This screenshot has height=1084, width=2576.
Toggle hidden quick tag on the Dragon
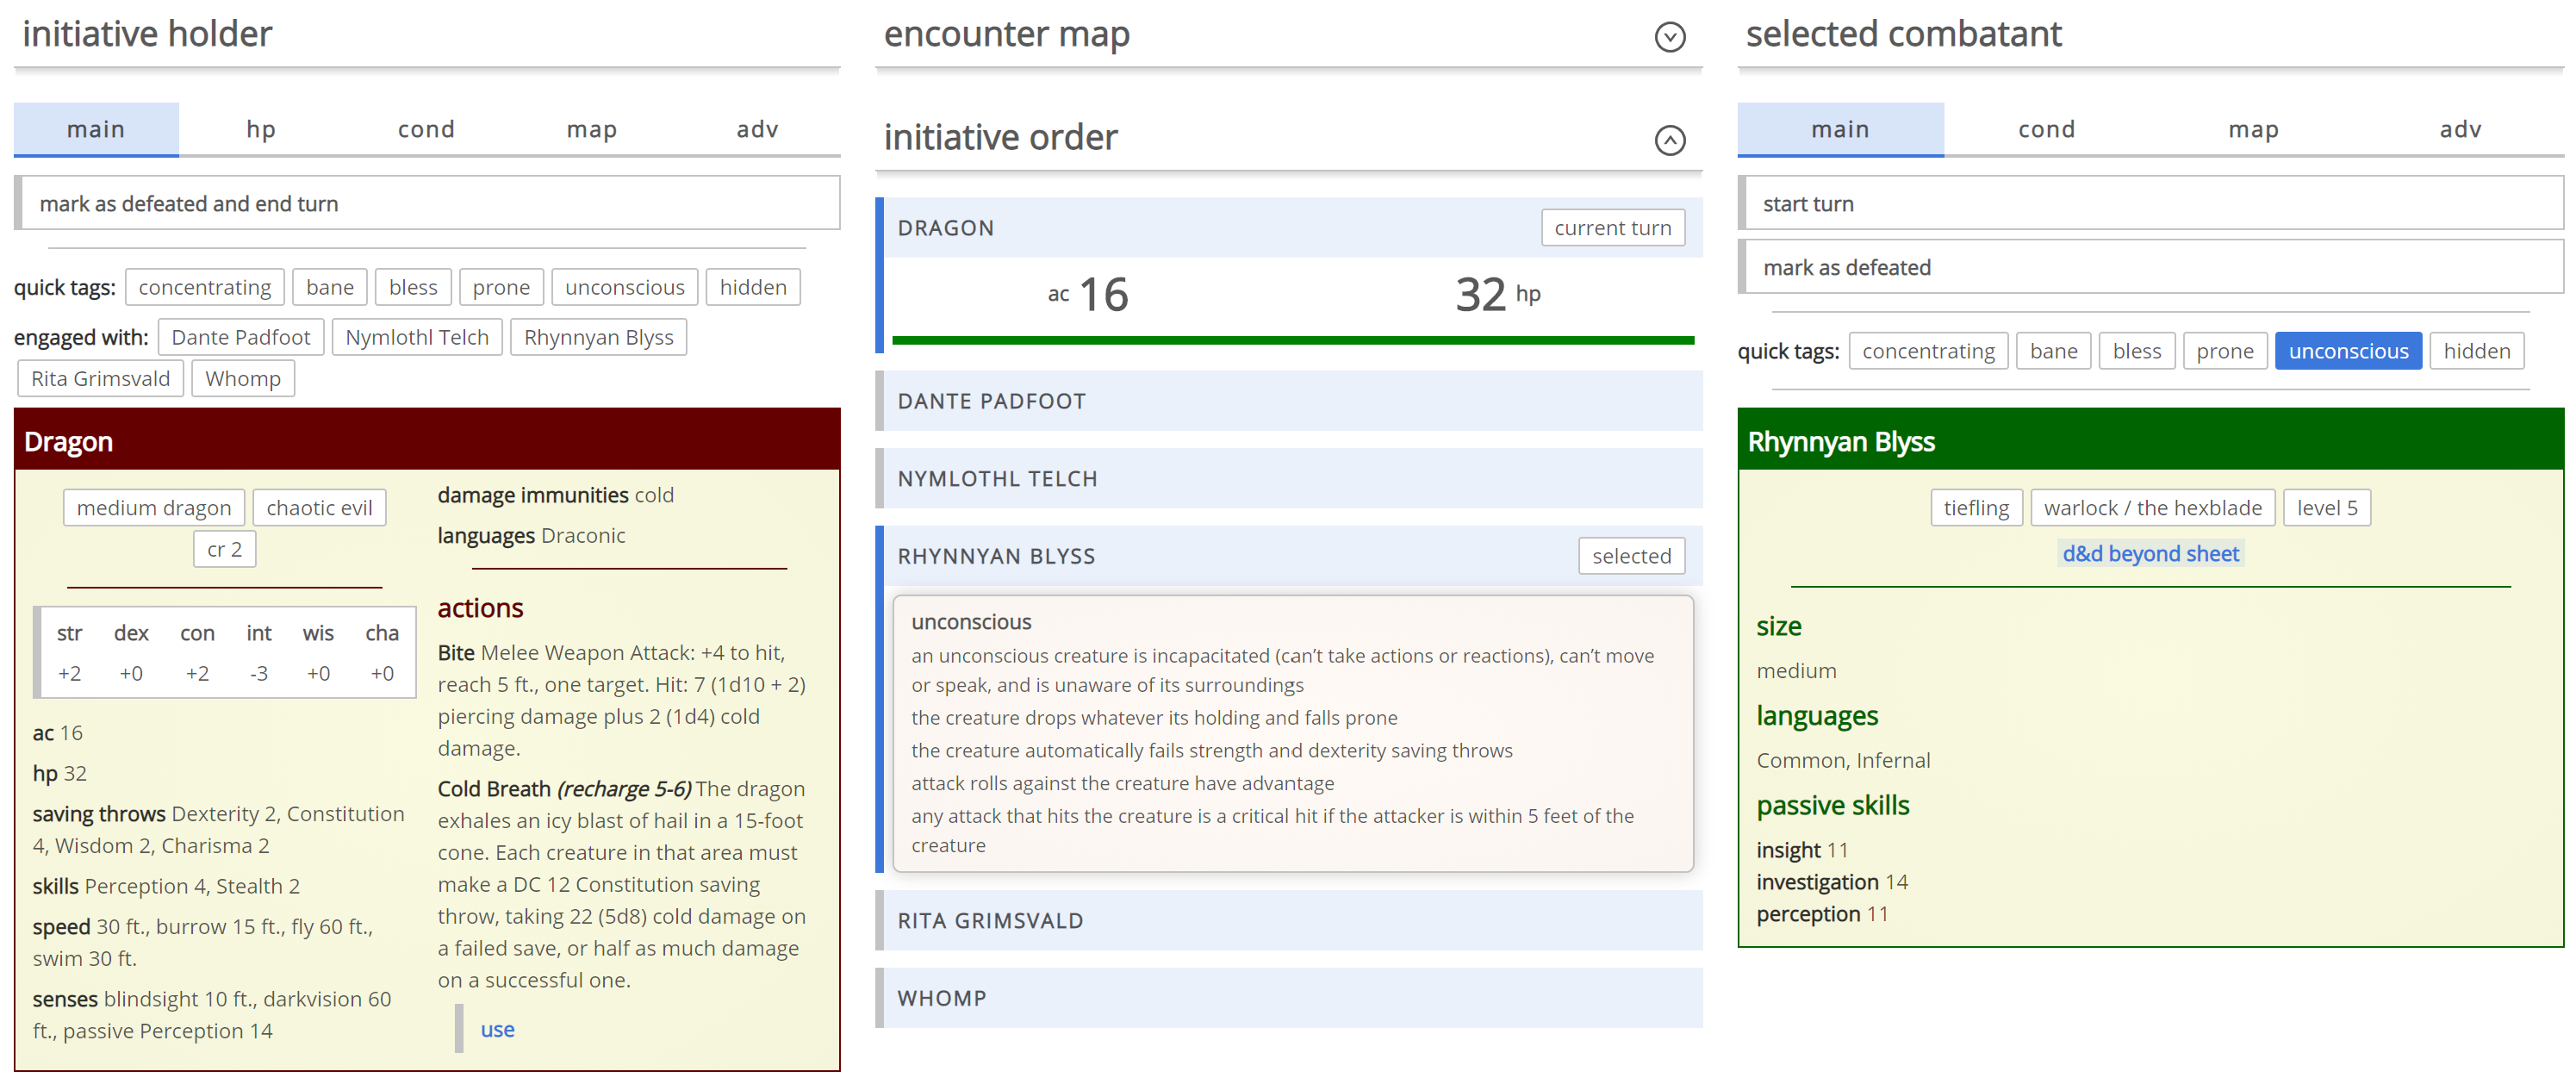pos(752,287)
